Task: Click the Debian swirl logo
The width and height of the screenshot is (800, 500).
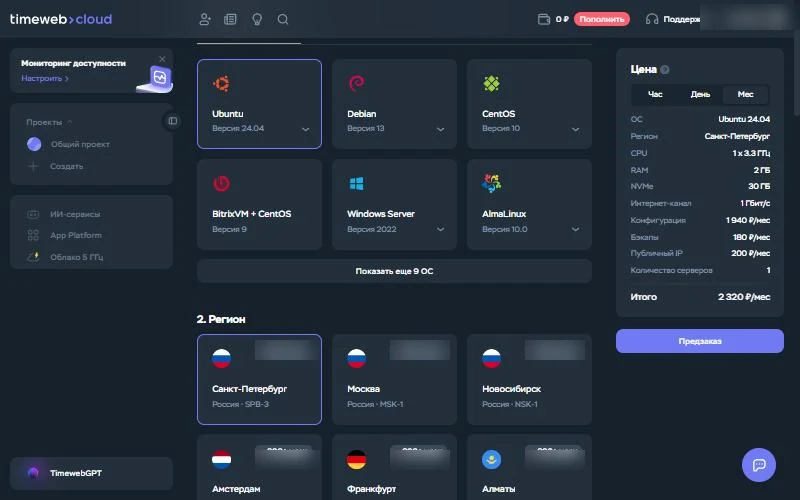Action: [x=356, y=83]
